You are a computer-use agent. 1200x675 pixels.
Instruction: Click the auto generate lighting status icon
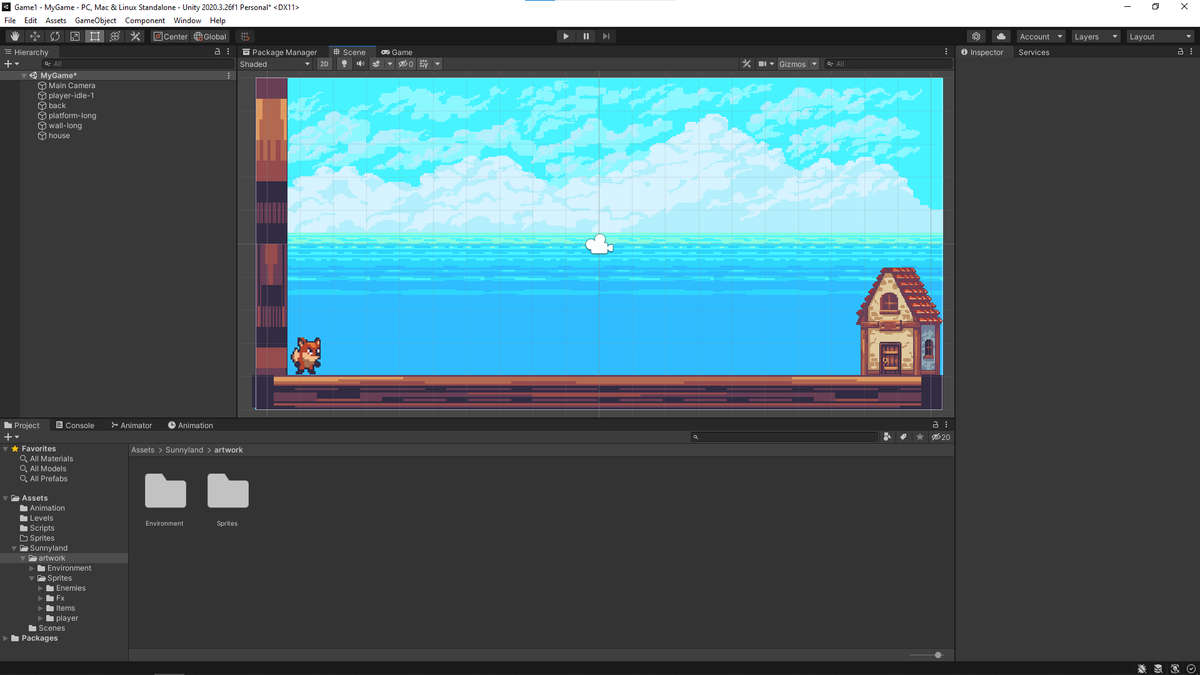[1175, 668]
